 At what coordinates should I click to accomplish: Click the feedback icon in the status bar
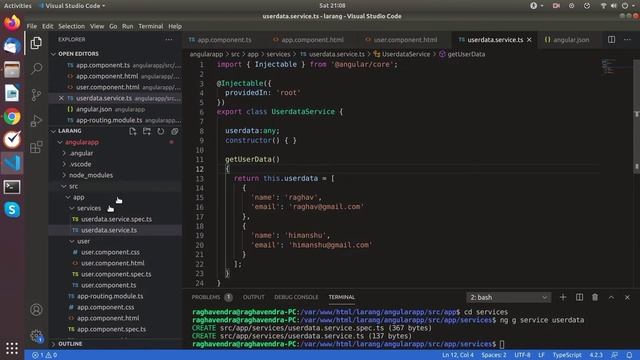point(614,355)
